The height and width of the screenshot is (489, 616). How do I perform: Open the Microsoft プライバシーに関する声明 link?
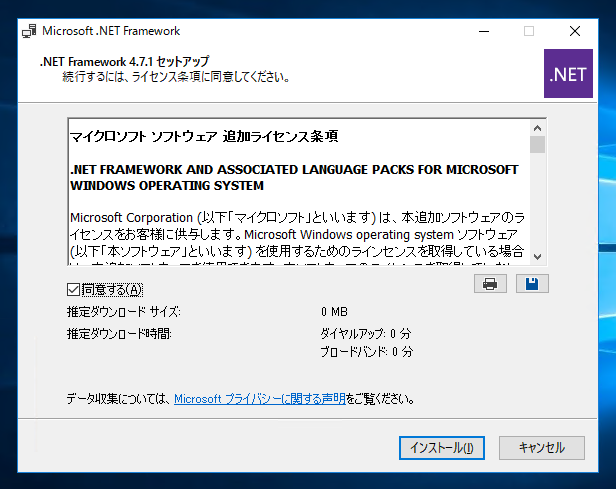click(260, 399)
